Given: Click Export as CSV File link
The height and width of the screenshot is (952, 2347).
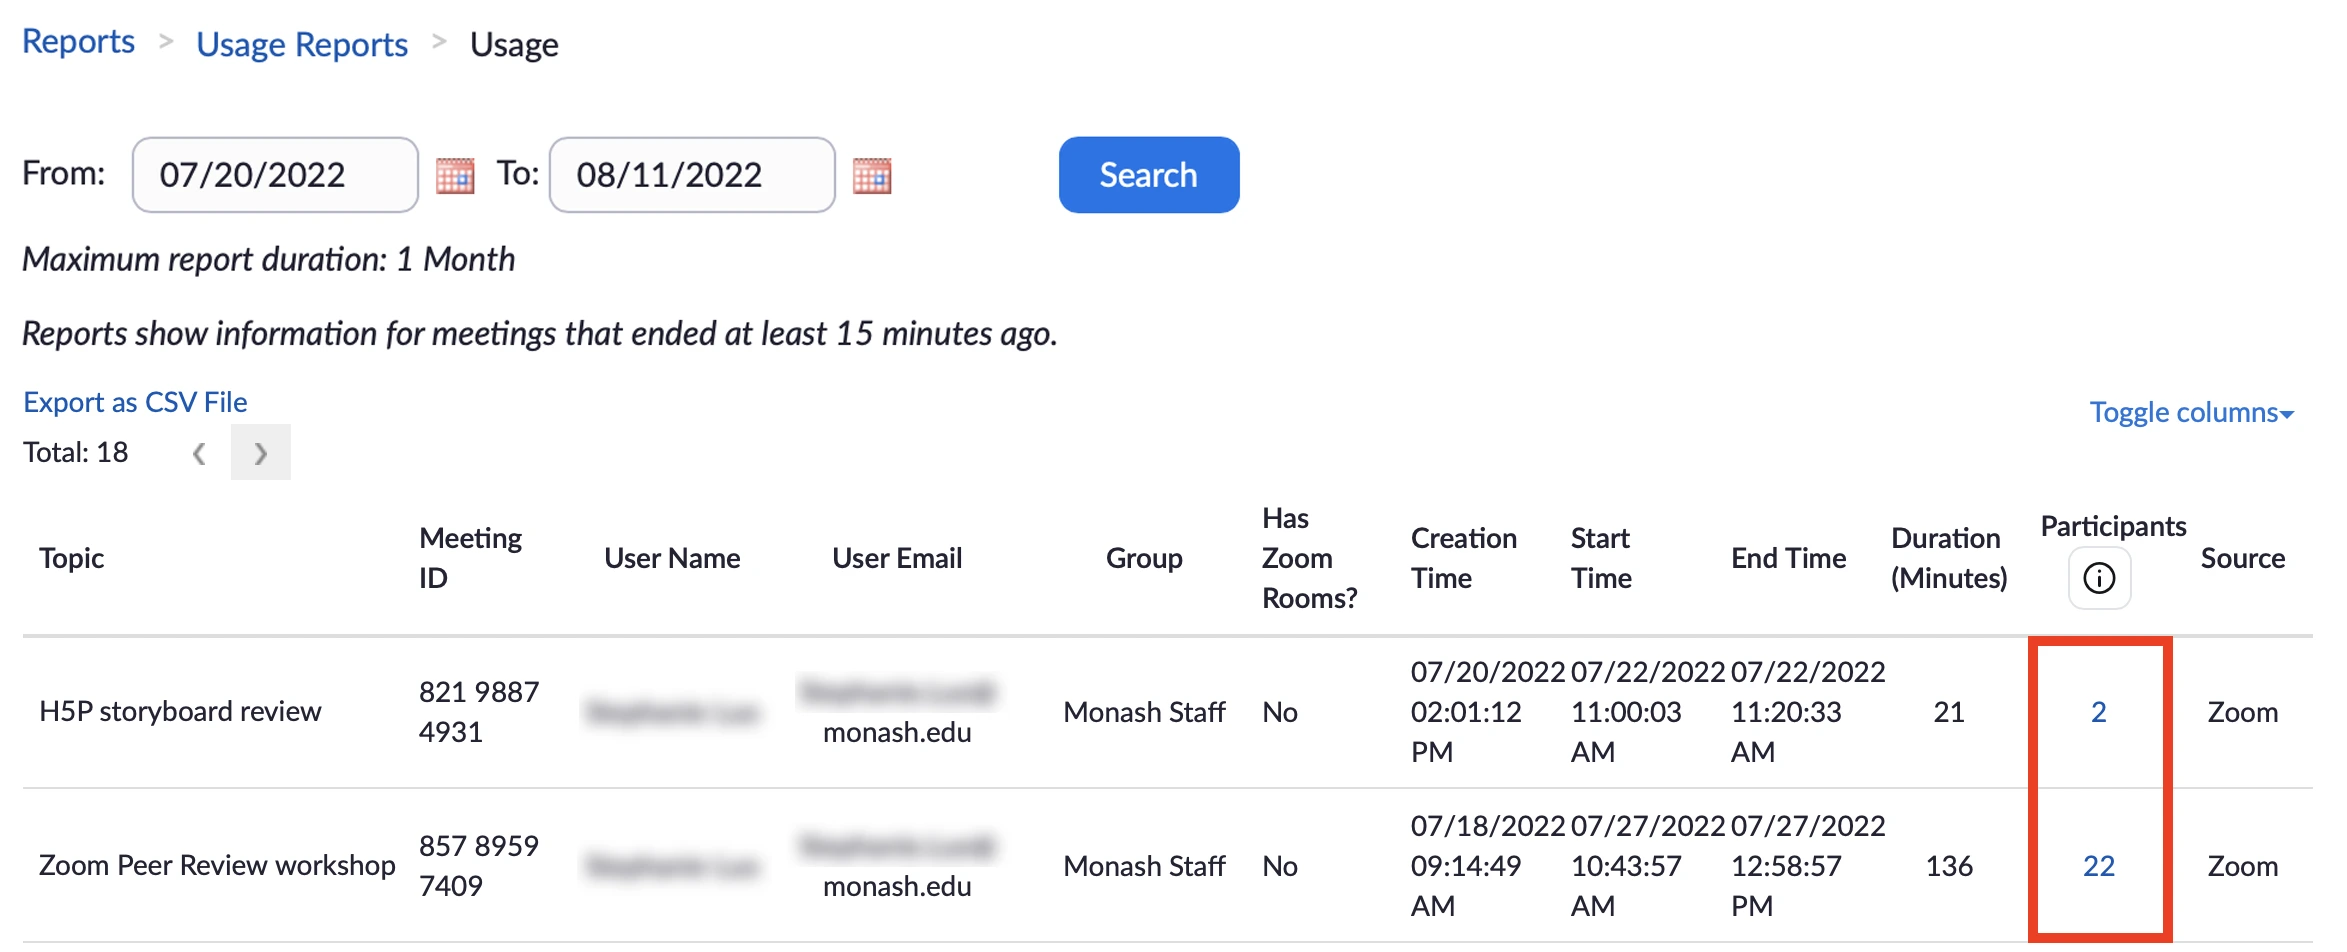Looking at the screenshot, I should pos(135,402).
